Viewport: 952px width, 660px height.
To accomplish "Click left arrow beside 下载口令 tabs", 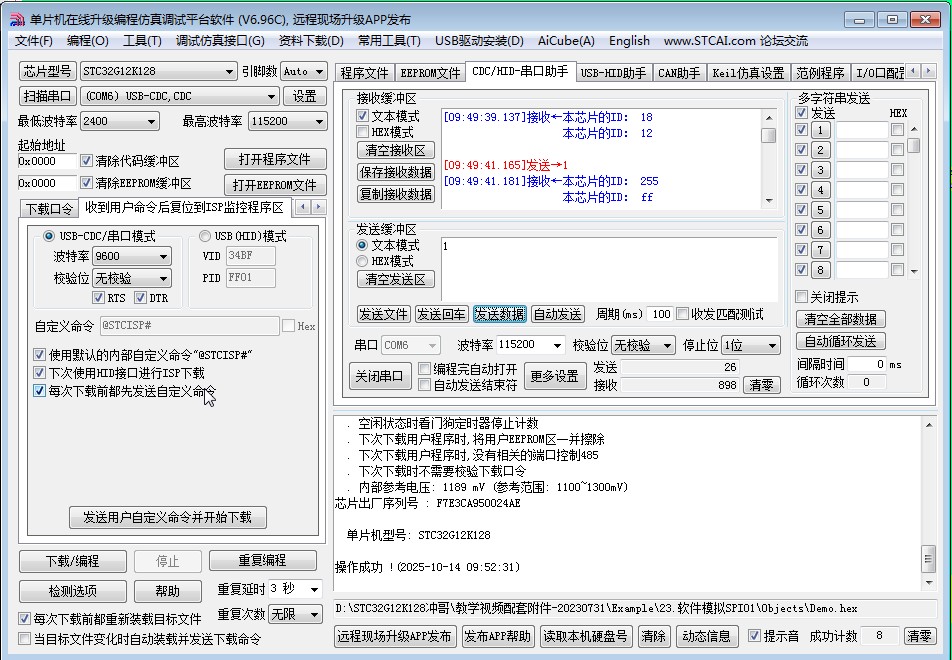I will point(302,207).
